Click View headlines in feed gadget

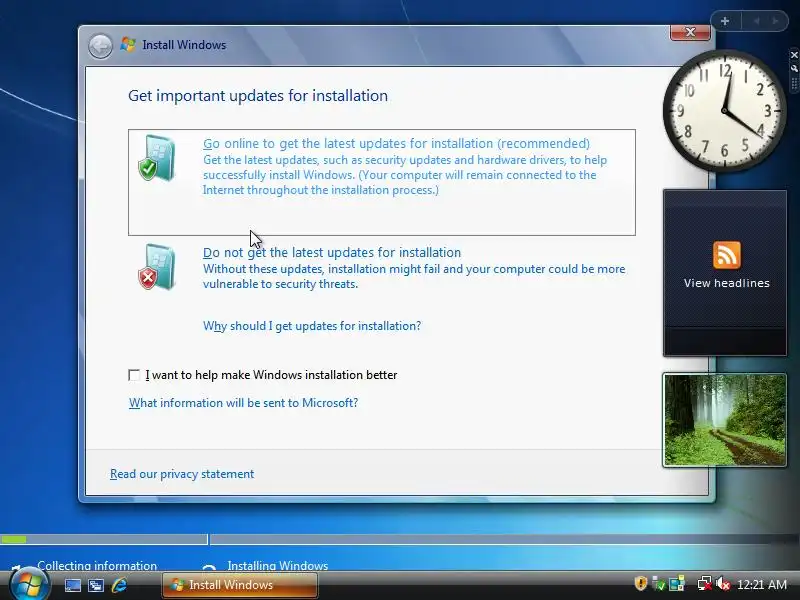tap(727, 283)
